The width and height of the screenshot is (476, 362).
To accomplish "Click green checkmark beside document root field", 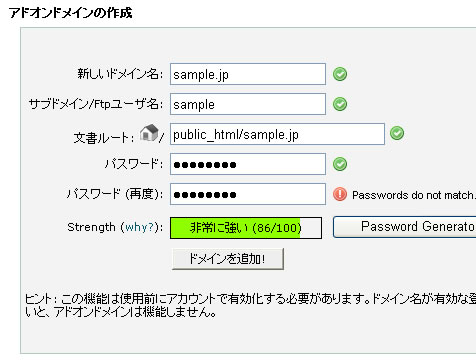I will tap(397, 133).
